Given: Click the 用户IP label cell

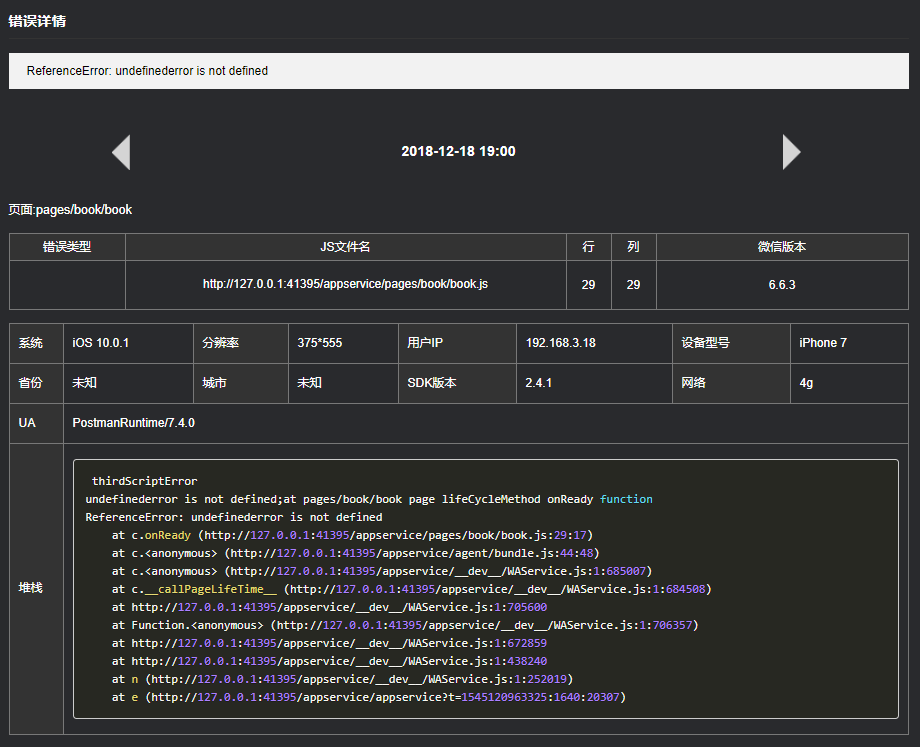Looking at the screenshot, I should (x=457, y=343).
